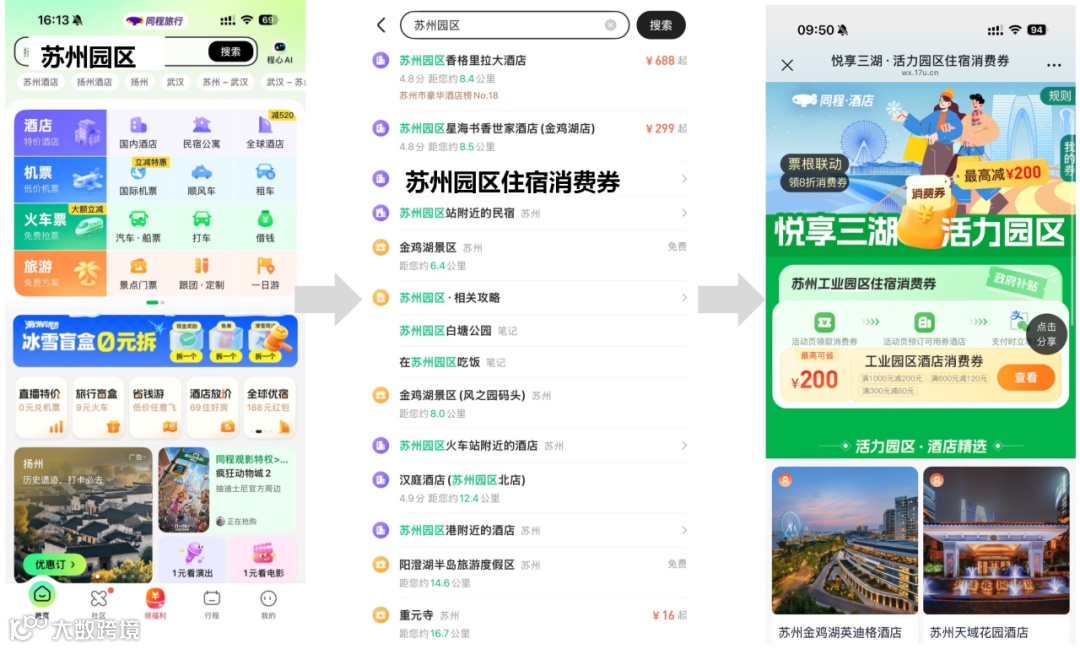The height and width of the screenshot is (649, 1080).
Task: Tap the 优惠订 button on 扬州 card
Action: [x=55, y=564]
